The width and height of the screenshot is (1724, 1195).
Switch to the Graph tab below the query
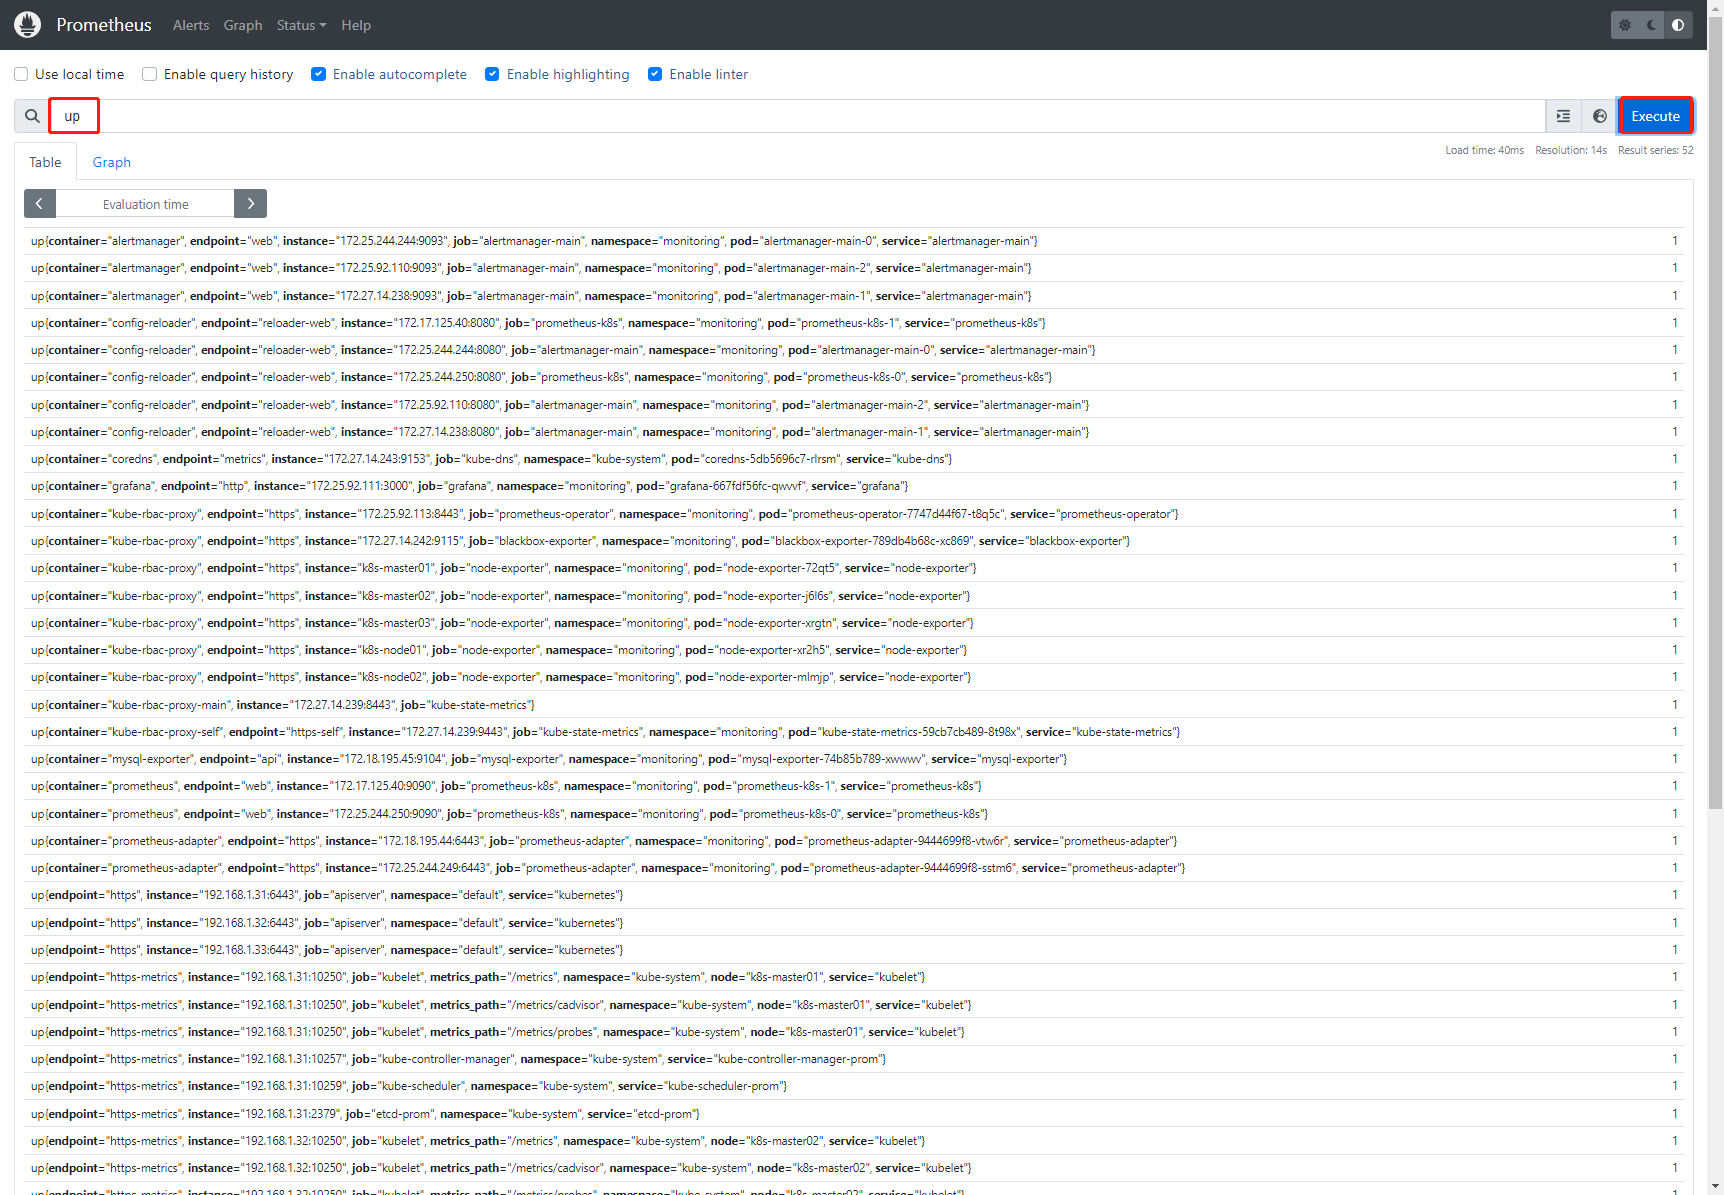click(112, 162)
